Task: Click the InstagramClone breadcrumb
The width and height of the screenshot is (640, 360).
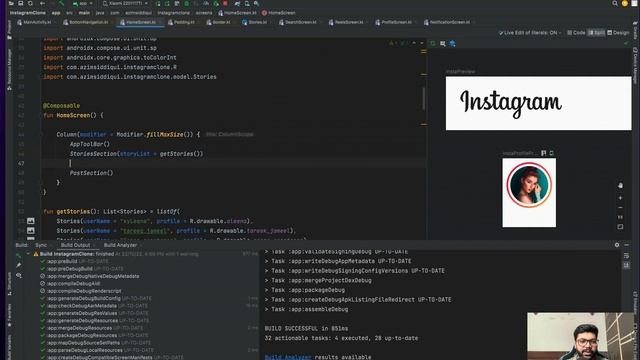Action: [x=27, y=13]
